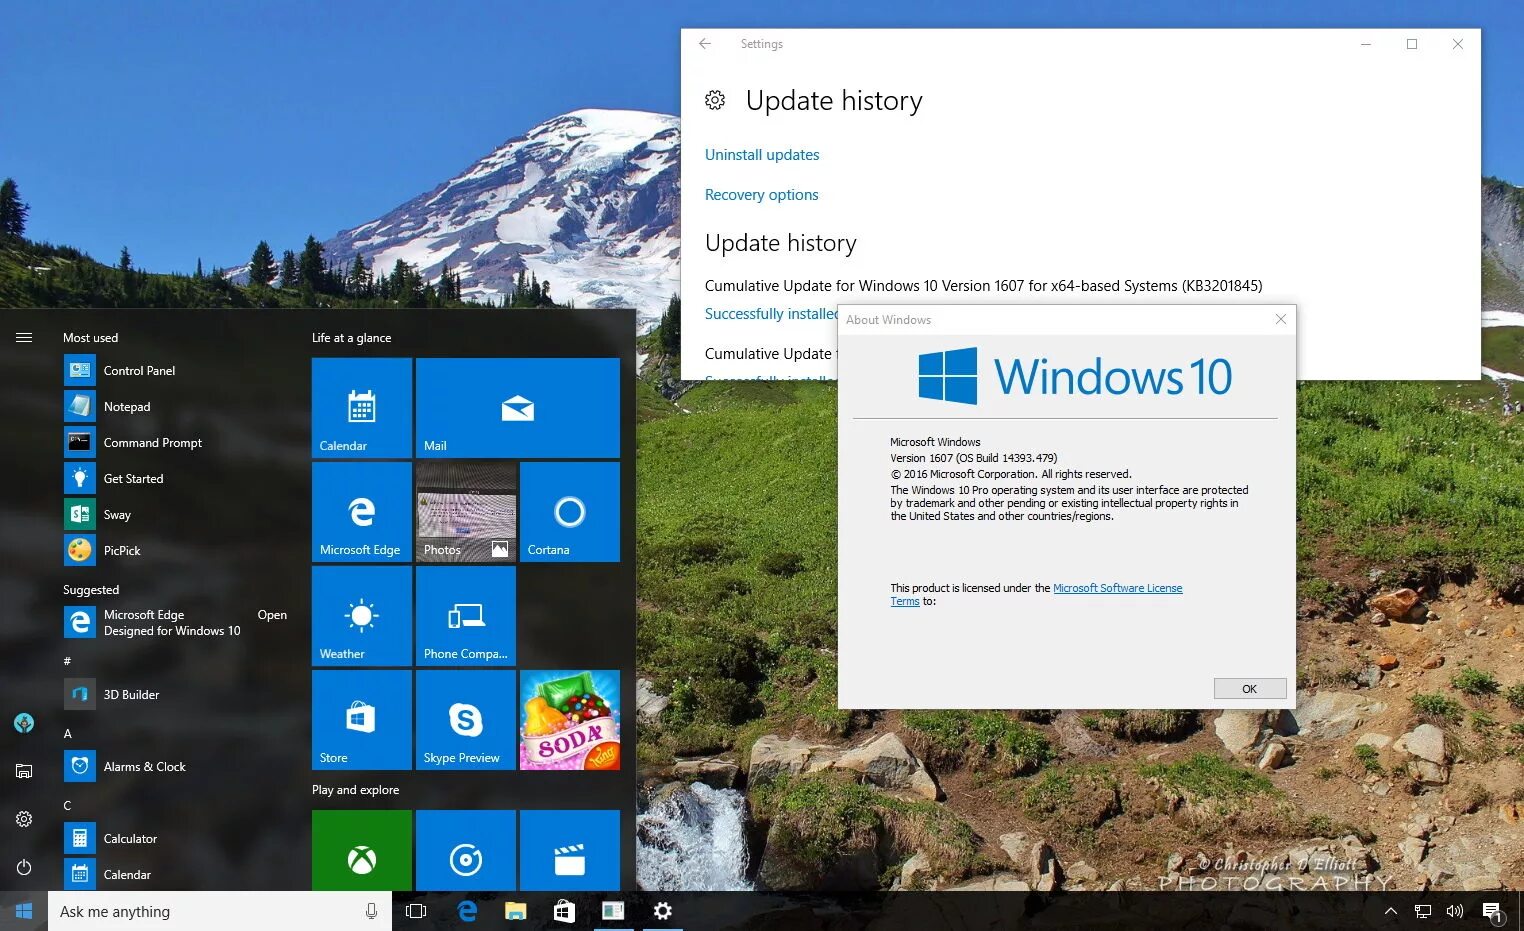
Task: Open the Weather tile
Action: [362, 616]
